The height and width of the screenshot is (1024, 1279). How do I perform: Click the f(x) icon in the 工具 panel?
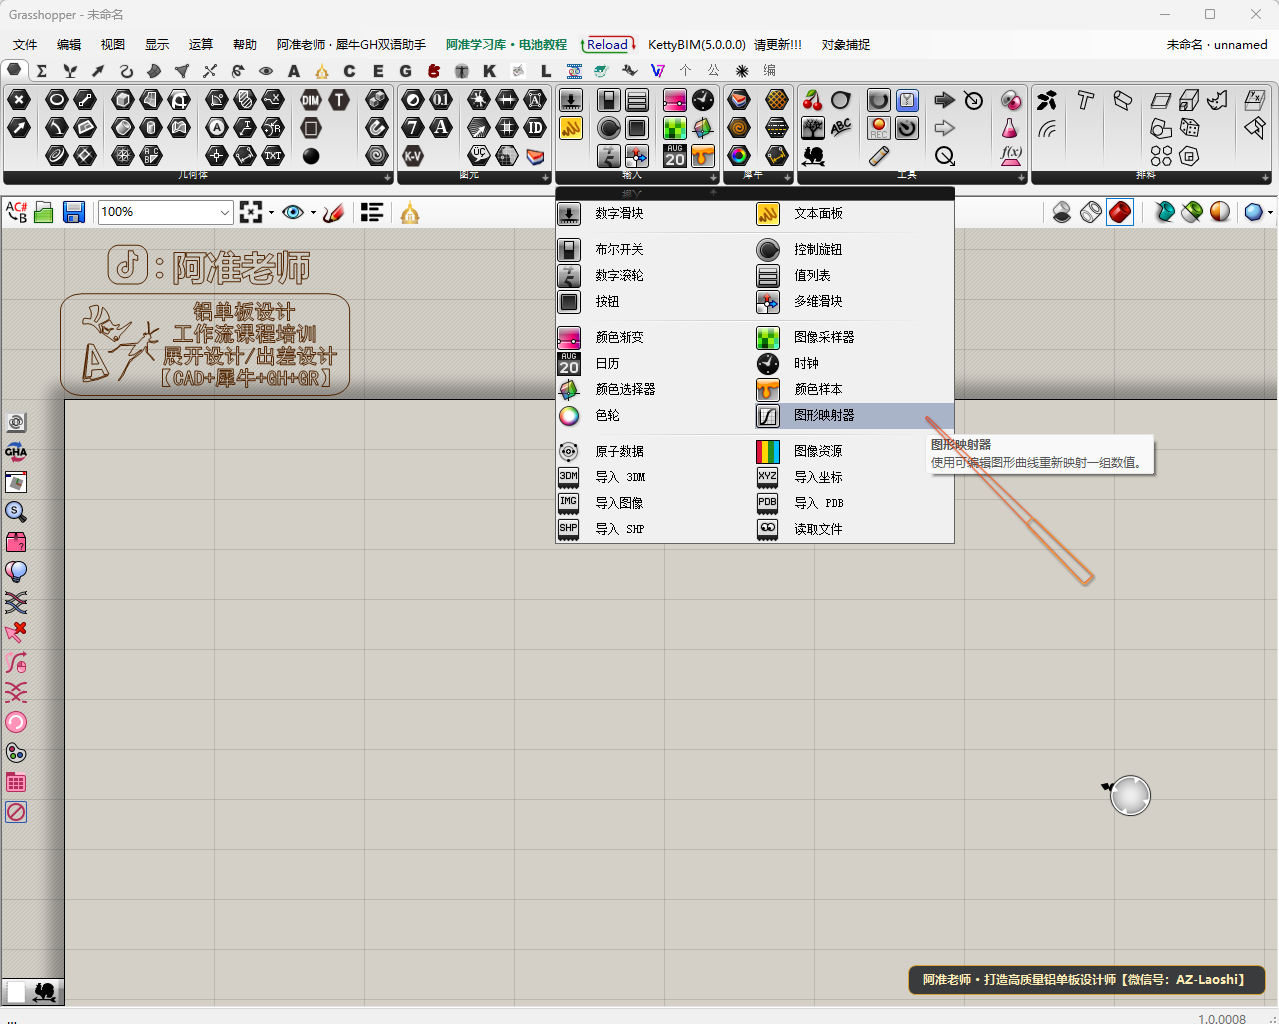point(1011,156)
